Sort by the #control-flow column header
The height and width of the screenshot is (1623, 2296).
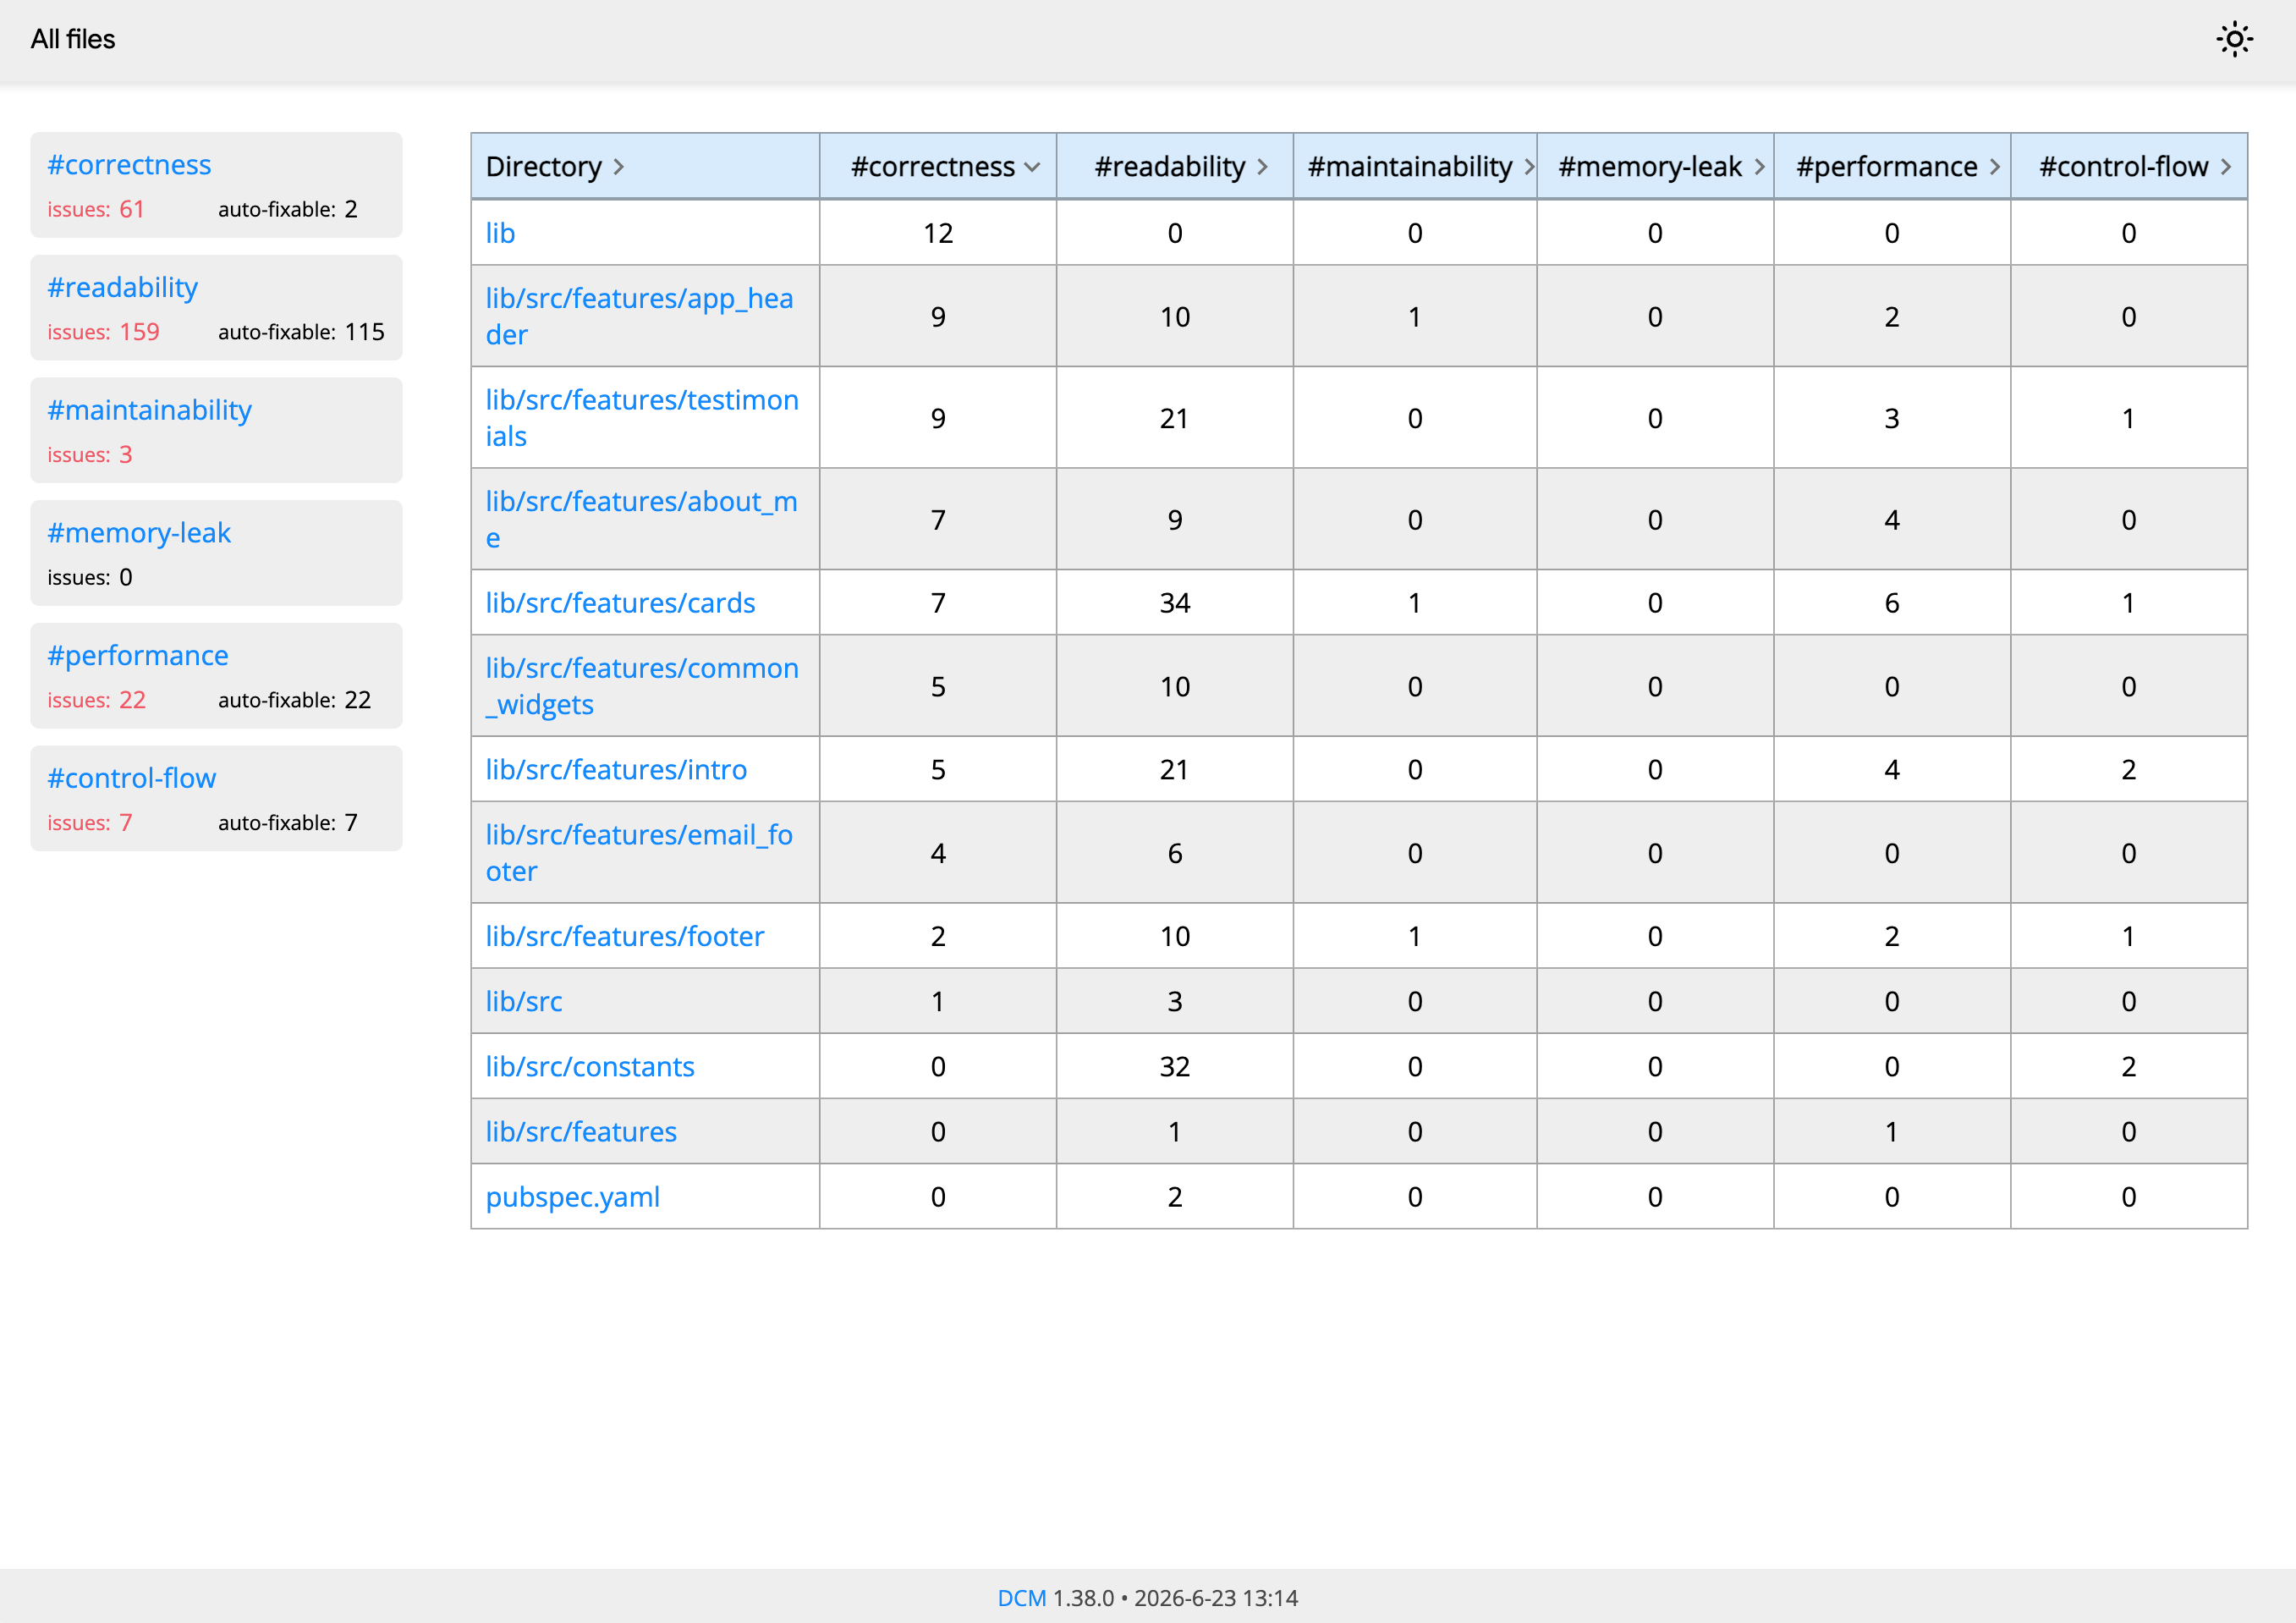tap(2129, 166)
